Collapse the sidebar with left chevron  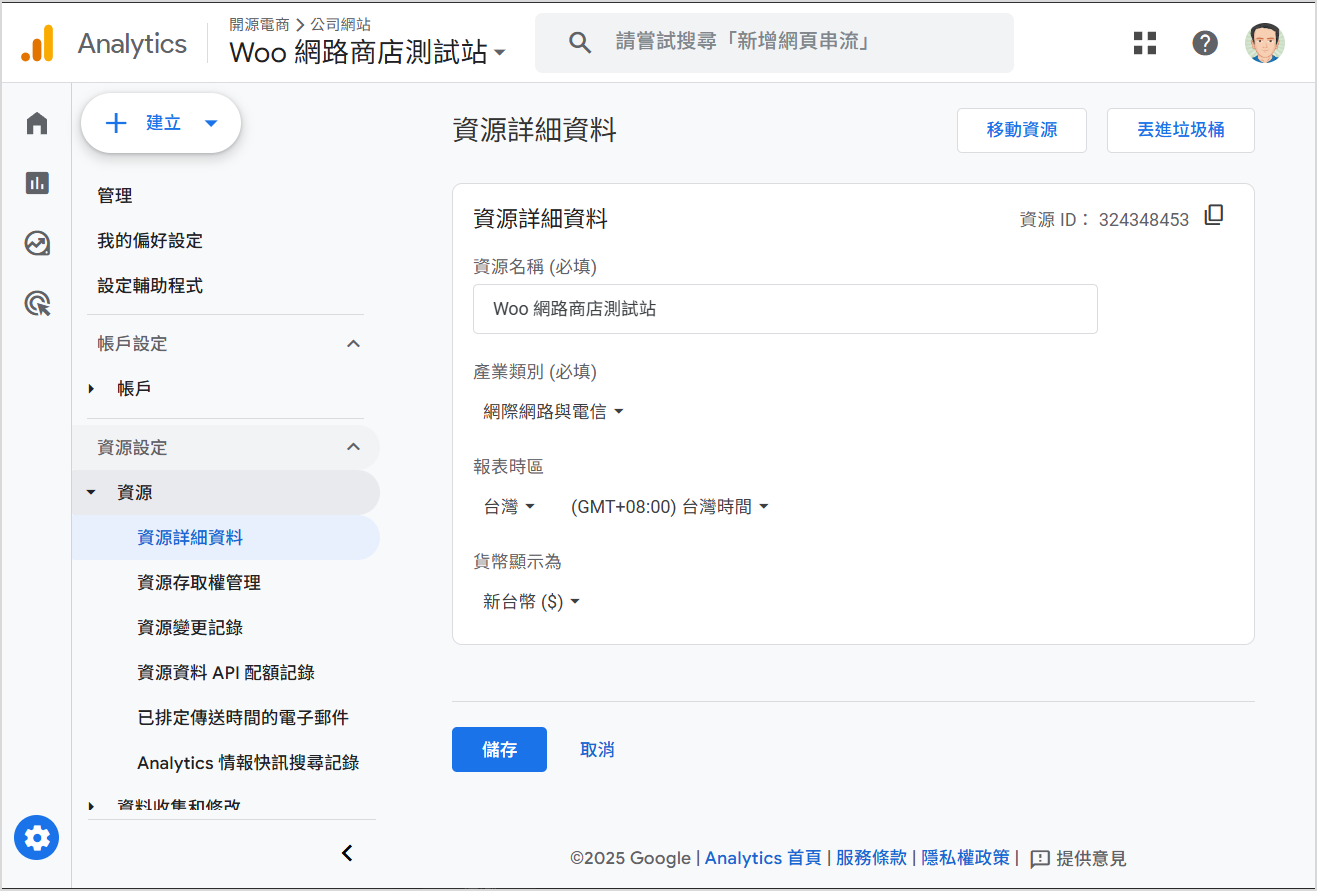click(x=347, y=853)
